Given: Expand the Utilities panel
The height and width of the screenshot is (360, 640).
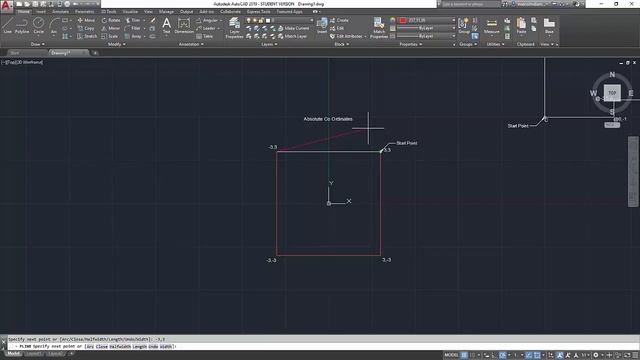Looking at the screenshot, I should (496, 44).
